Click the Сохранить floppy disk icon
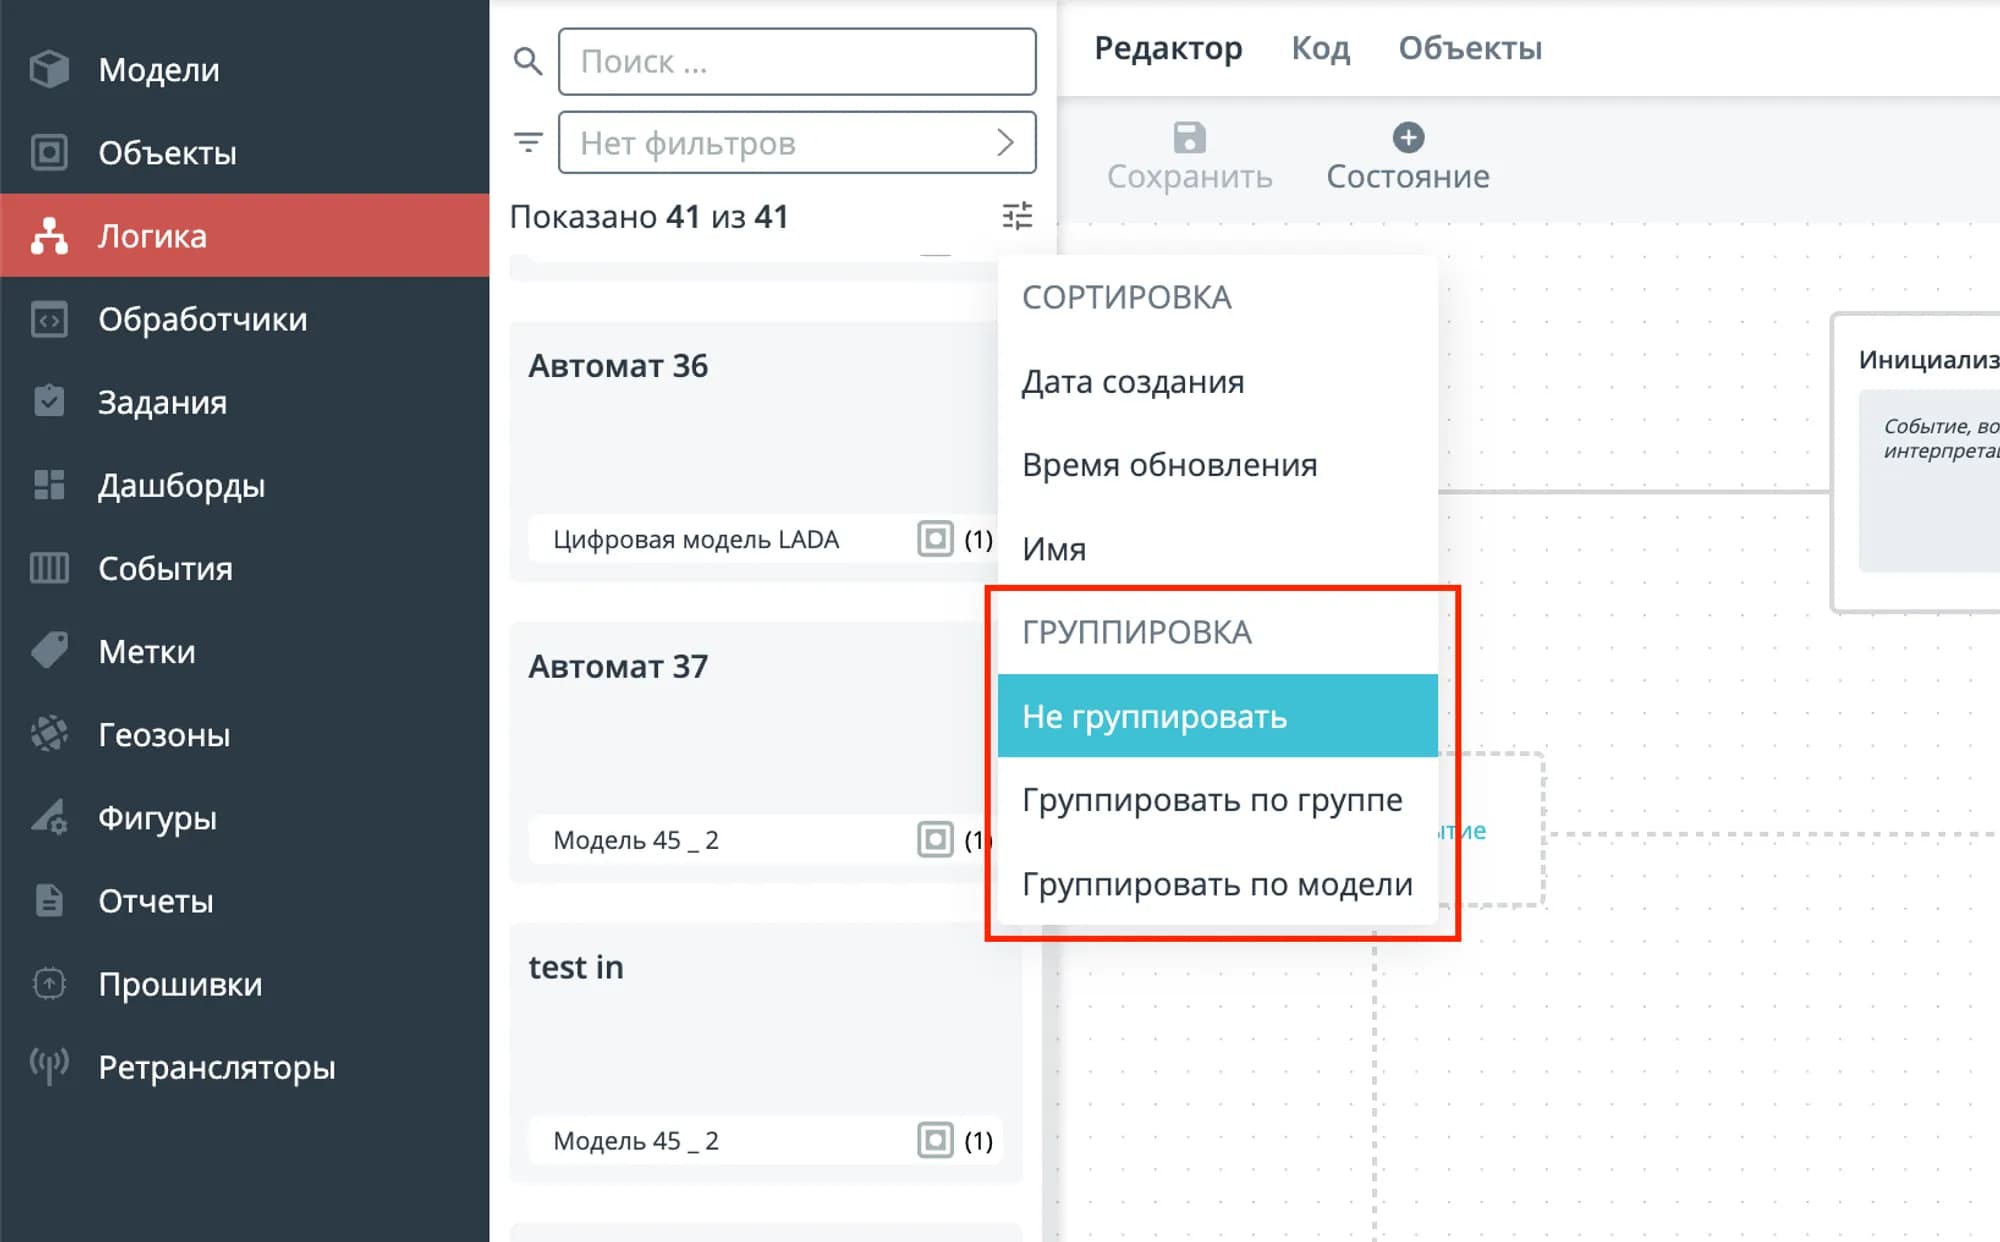This screenshot has height=1242, width=2000. click(1189, 138)
